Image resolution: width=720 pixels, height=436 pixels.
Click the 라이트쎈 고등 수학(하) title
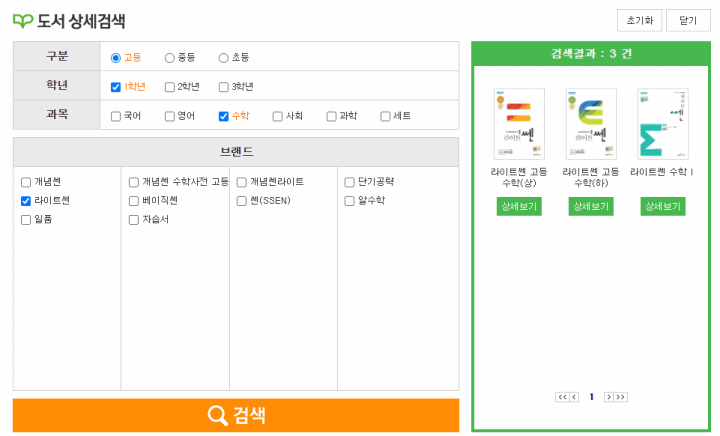[x=591, y=177]
